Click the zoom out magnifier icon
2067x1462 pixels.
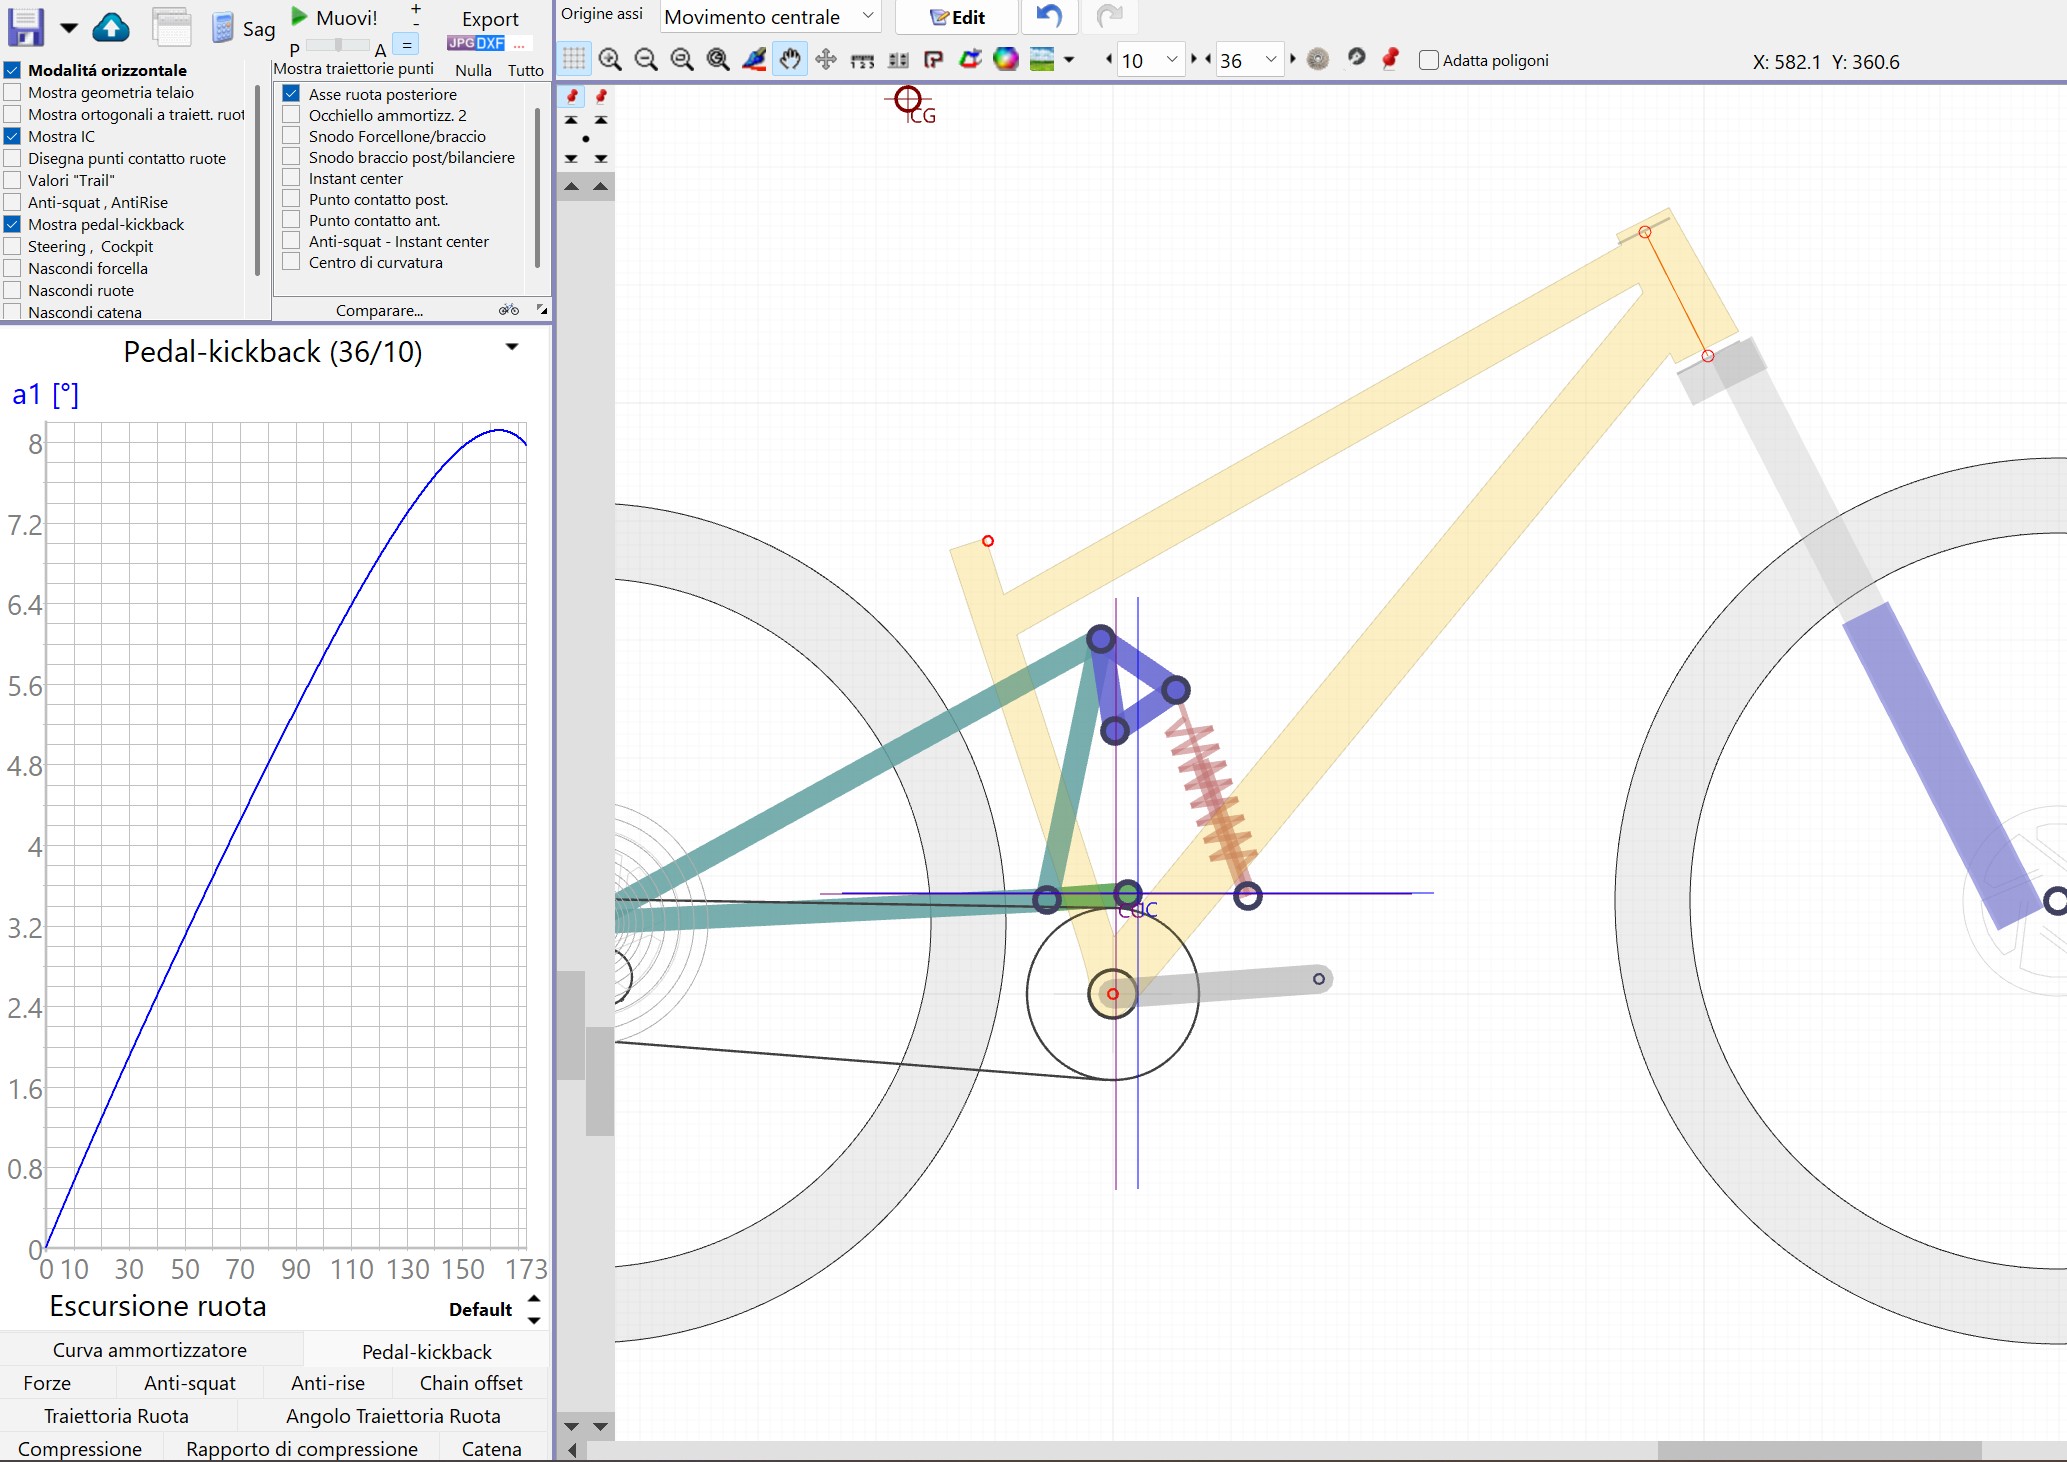click(646, 60)
